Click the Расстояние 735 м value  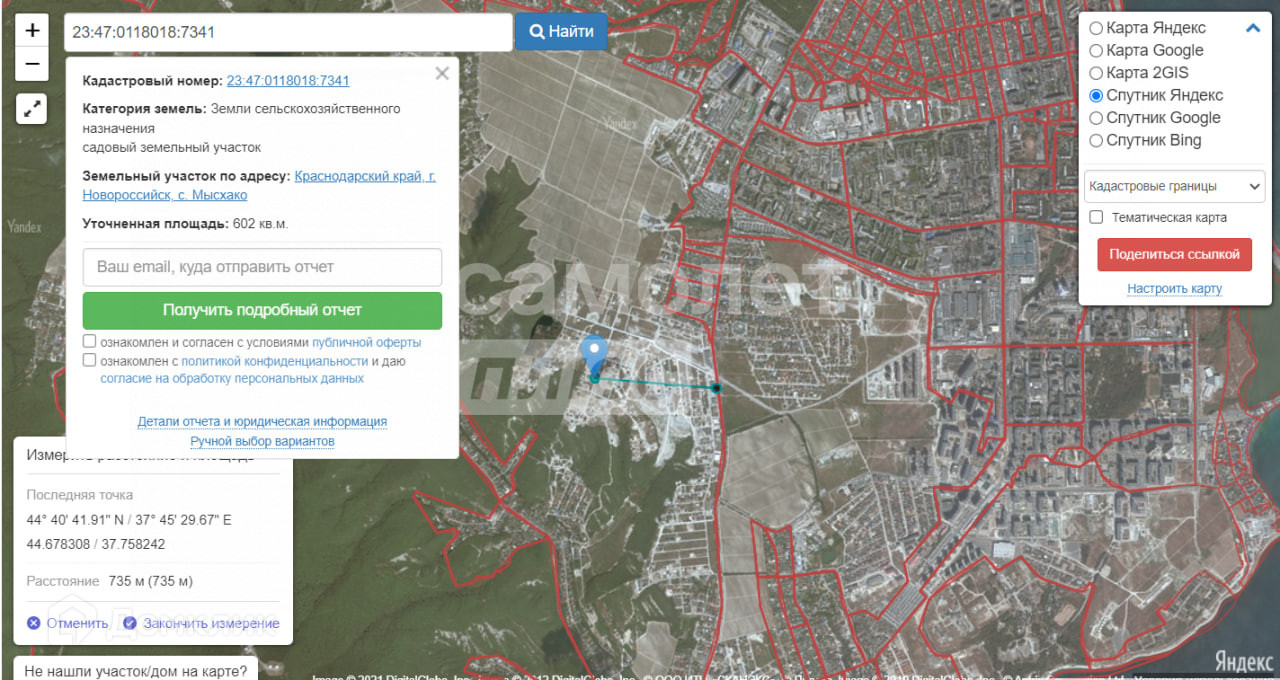[150, 581]
